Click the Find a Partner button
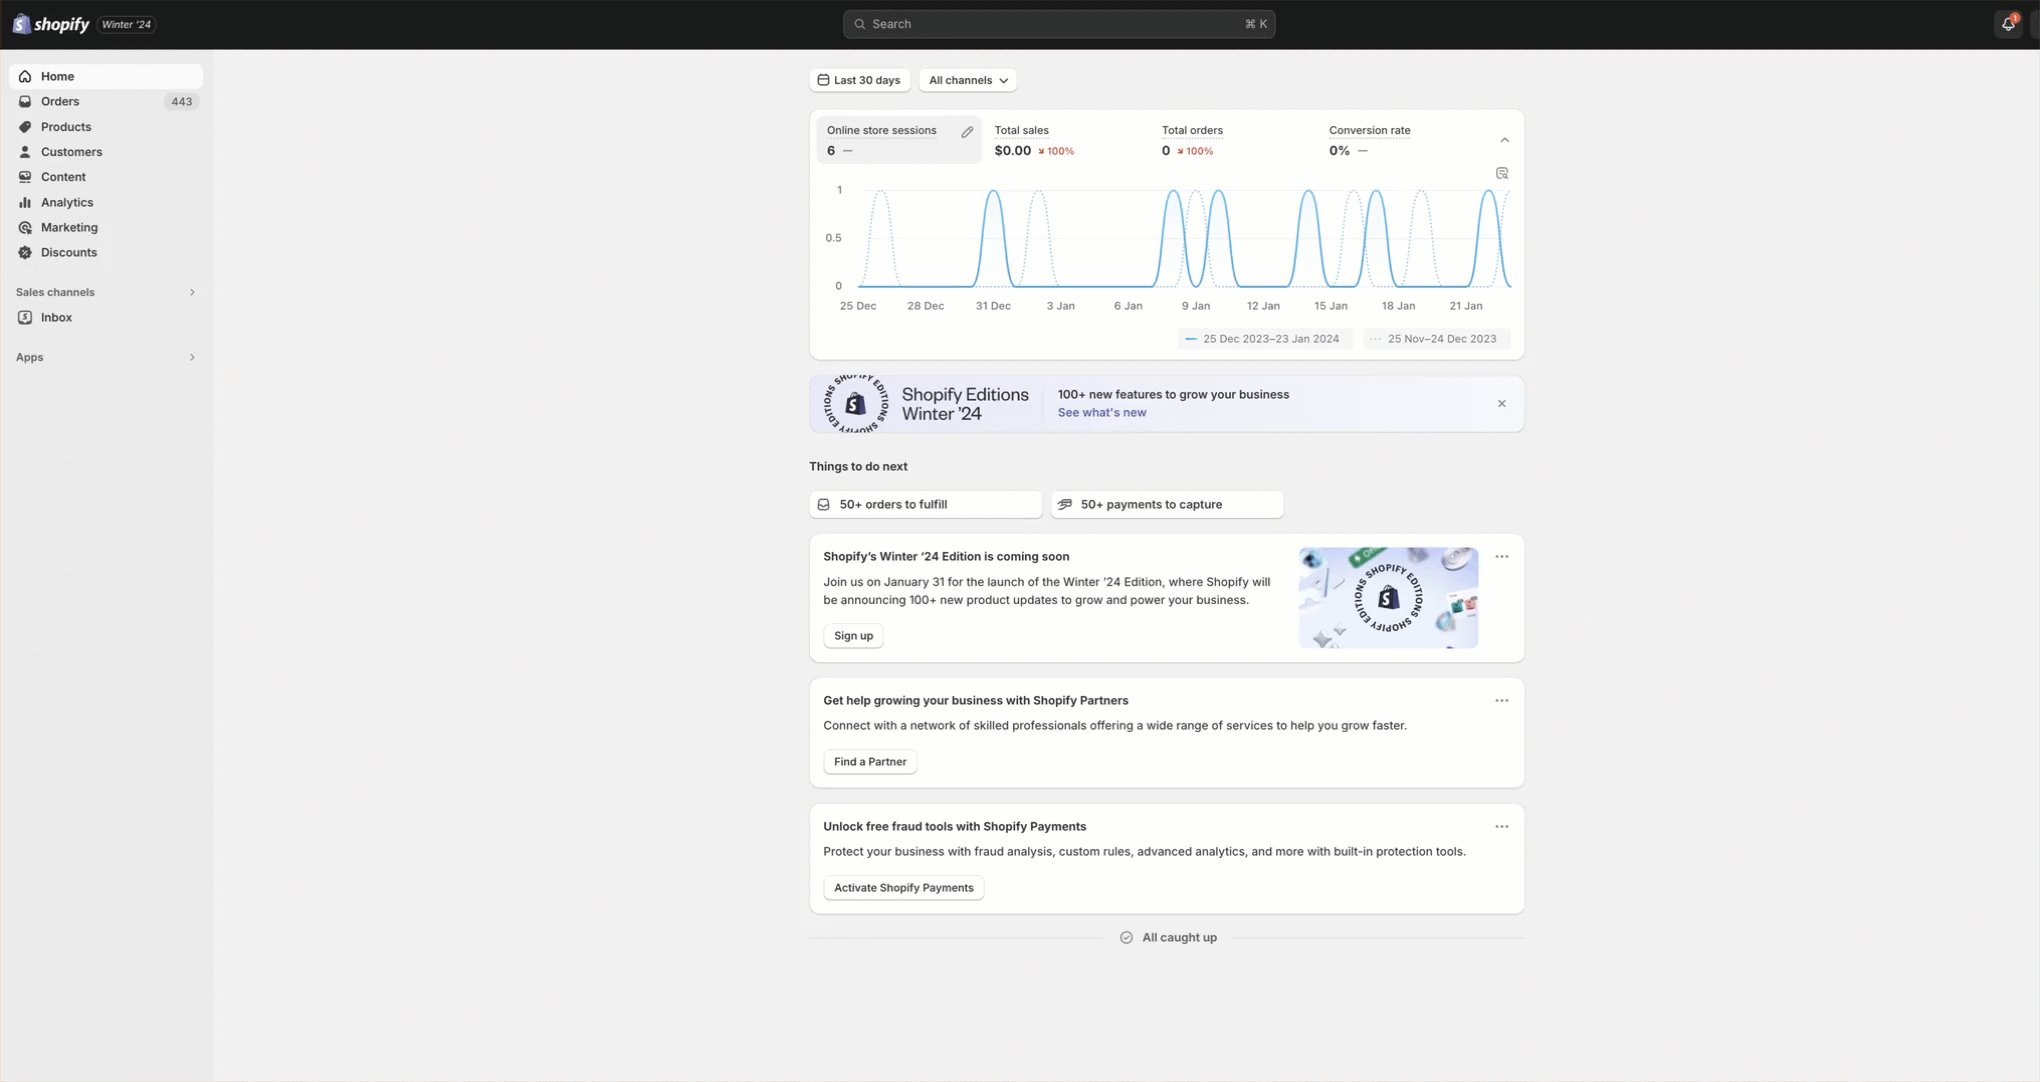This screenshot has width=2040, height=1082. click(x=870, y=762)
